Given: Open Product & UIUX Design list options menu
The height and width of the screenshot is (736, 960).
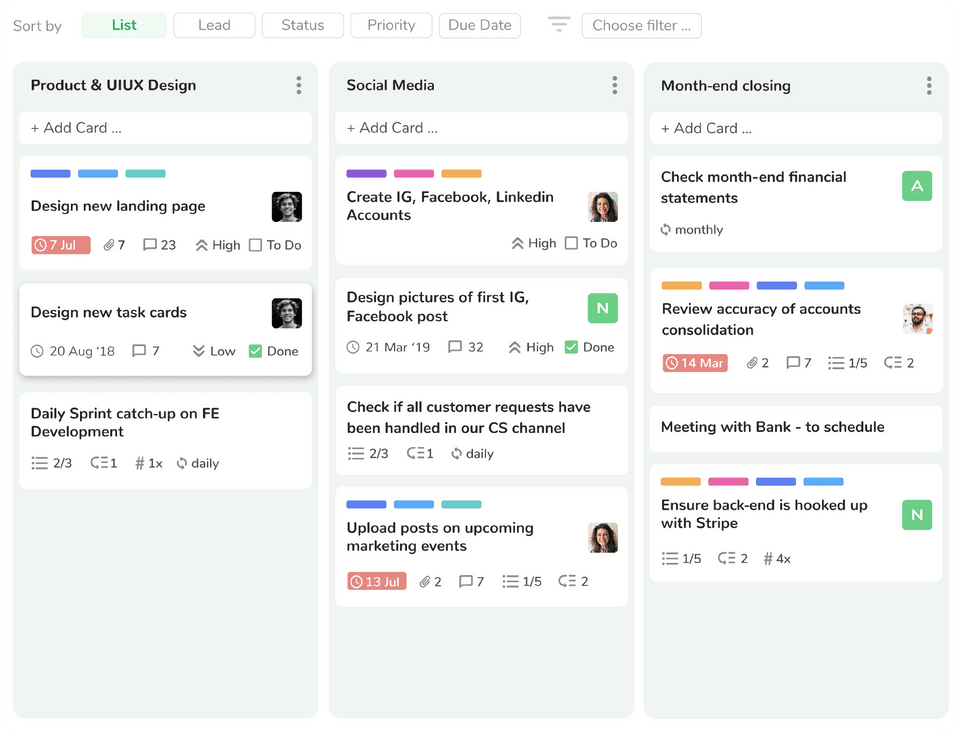Looking at the screenshot, I should (299, 85).
